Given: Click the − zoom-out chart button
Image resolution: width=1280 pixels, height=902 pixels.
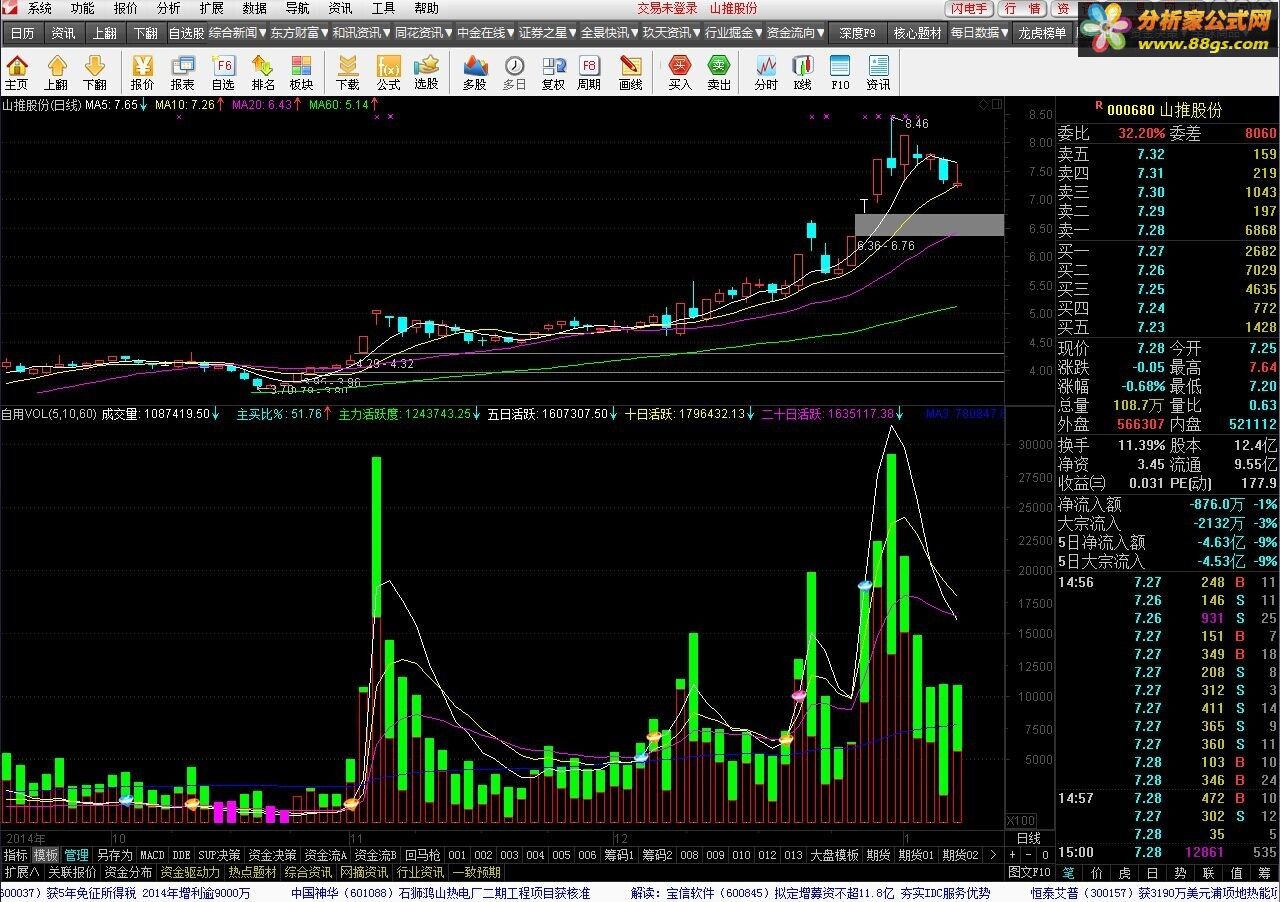Looking at the screenshot, I should tap(1029, 855).
